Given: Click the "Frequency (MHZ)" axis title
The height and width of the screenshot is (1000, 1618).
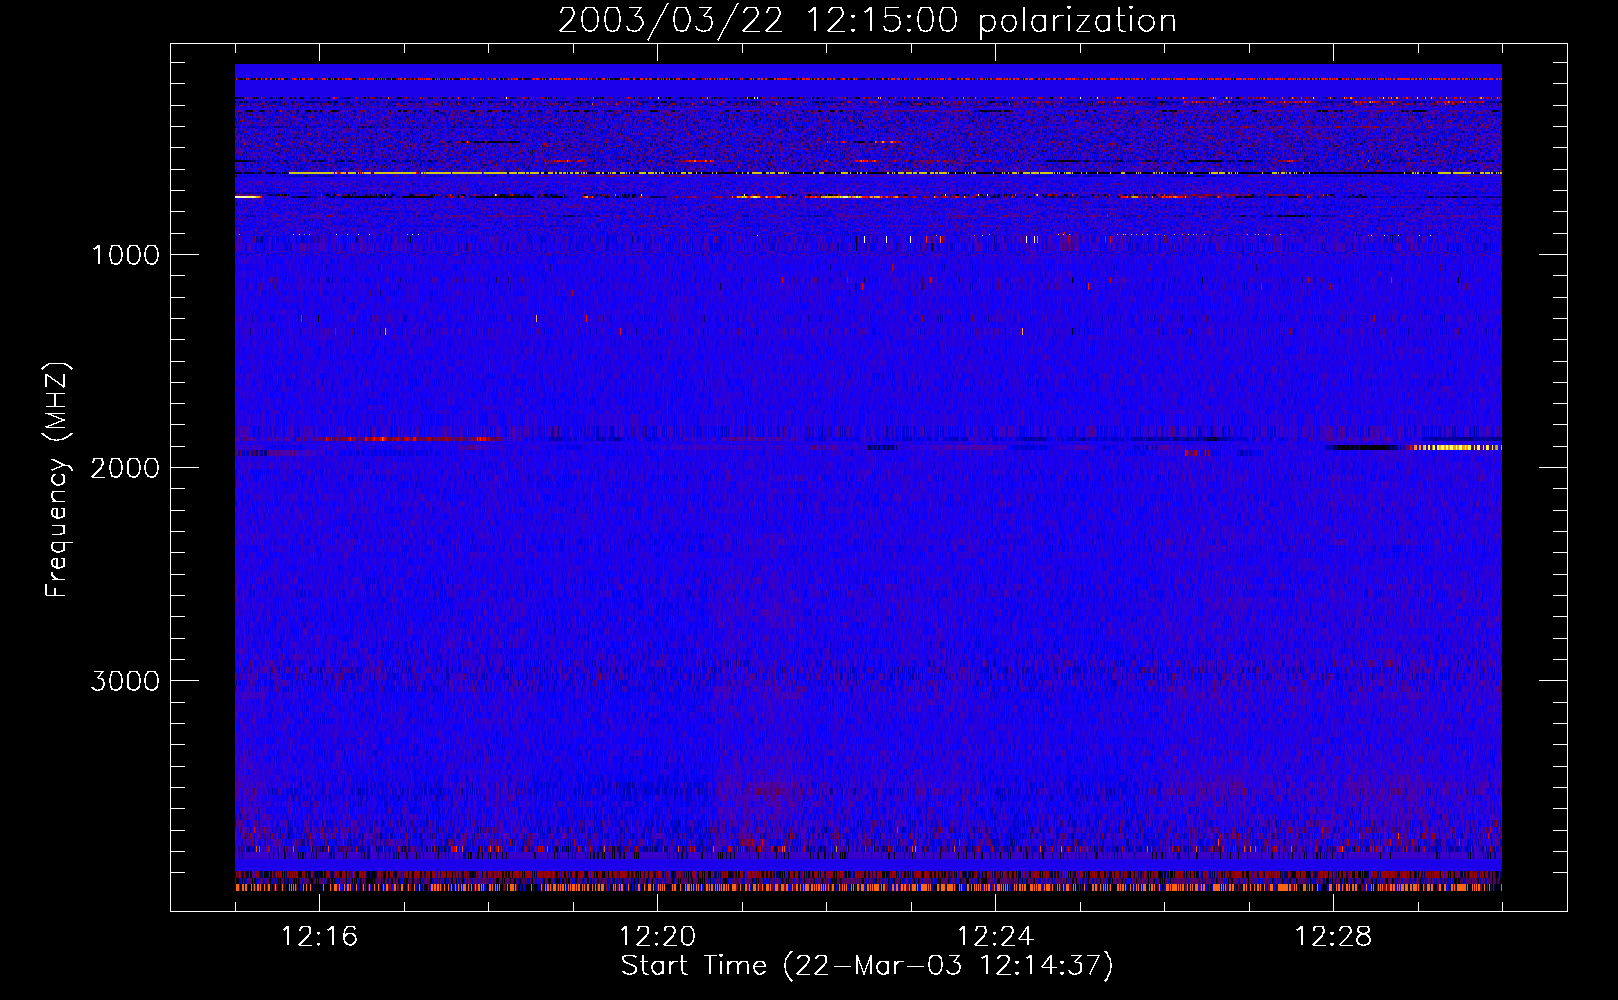Looking at the screenshot, I should pos(58,480).
